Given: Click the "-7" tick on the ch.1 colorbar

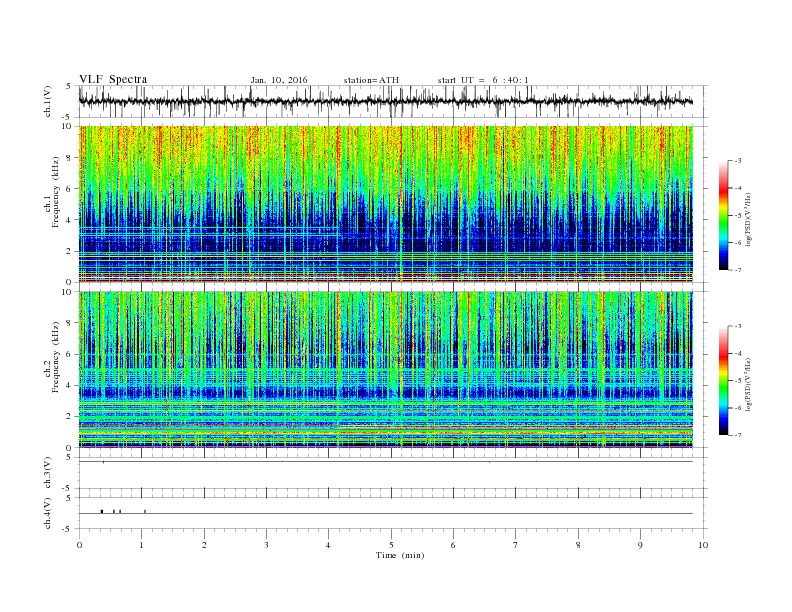Looking at the screenshot, I should coord(738,270).
